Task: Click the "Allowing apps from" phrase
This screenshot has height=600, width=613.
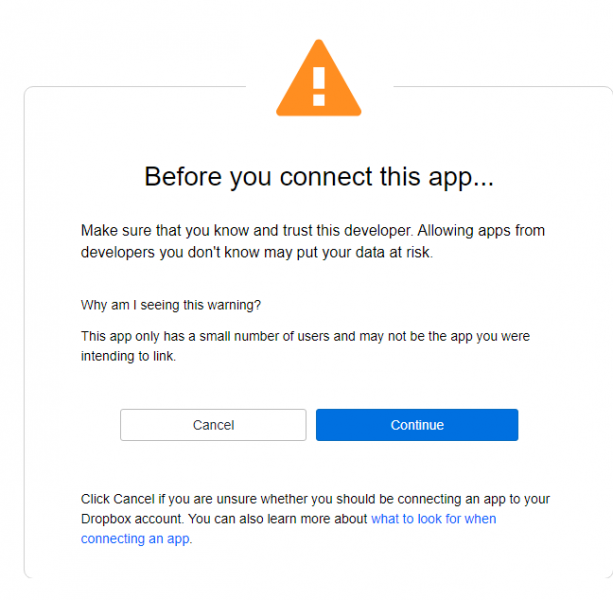Action: coord(481,231)
